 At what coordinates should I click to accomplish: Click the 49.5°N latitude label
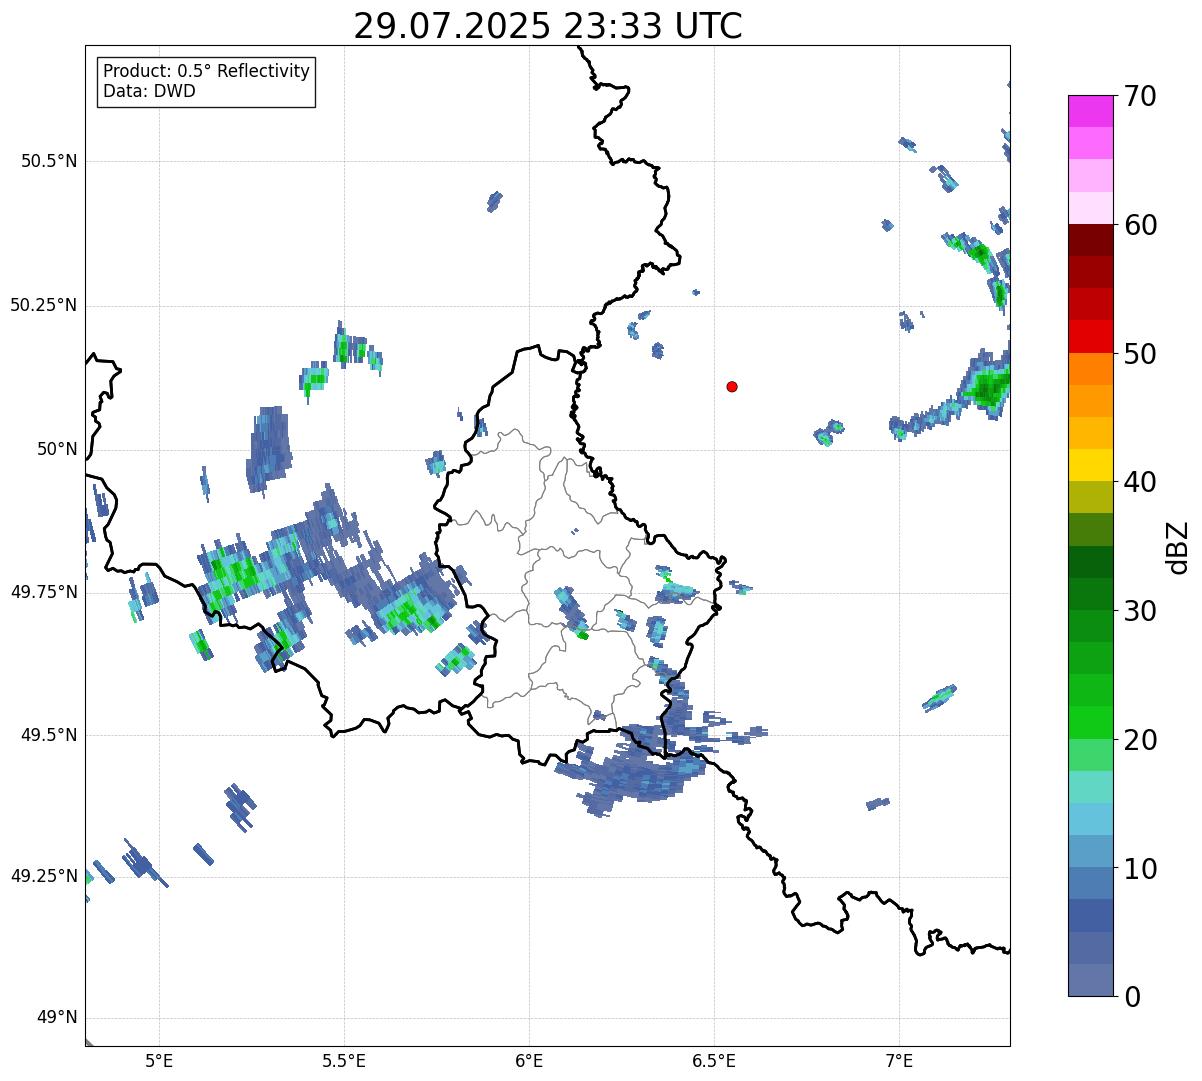click(x=49, y=735)
